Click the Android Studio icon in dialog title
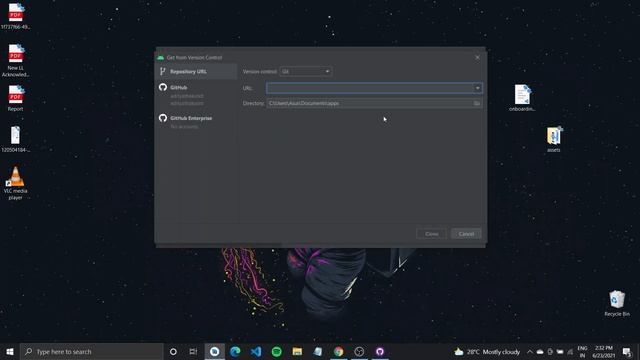Screen dimensions: 640x360 (x=161, y=58)
